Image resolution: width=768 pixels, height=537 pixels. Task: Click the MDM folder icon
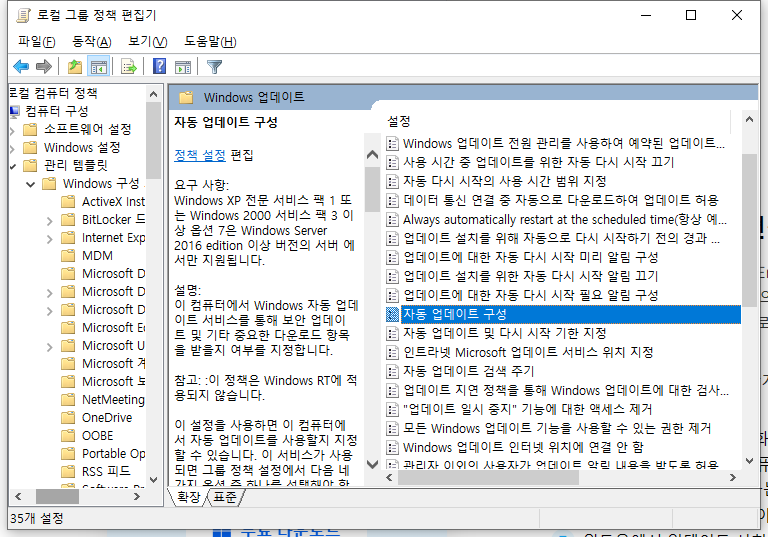68,255
